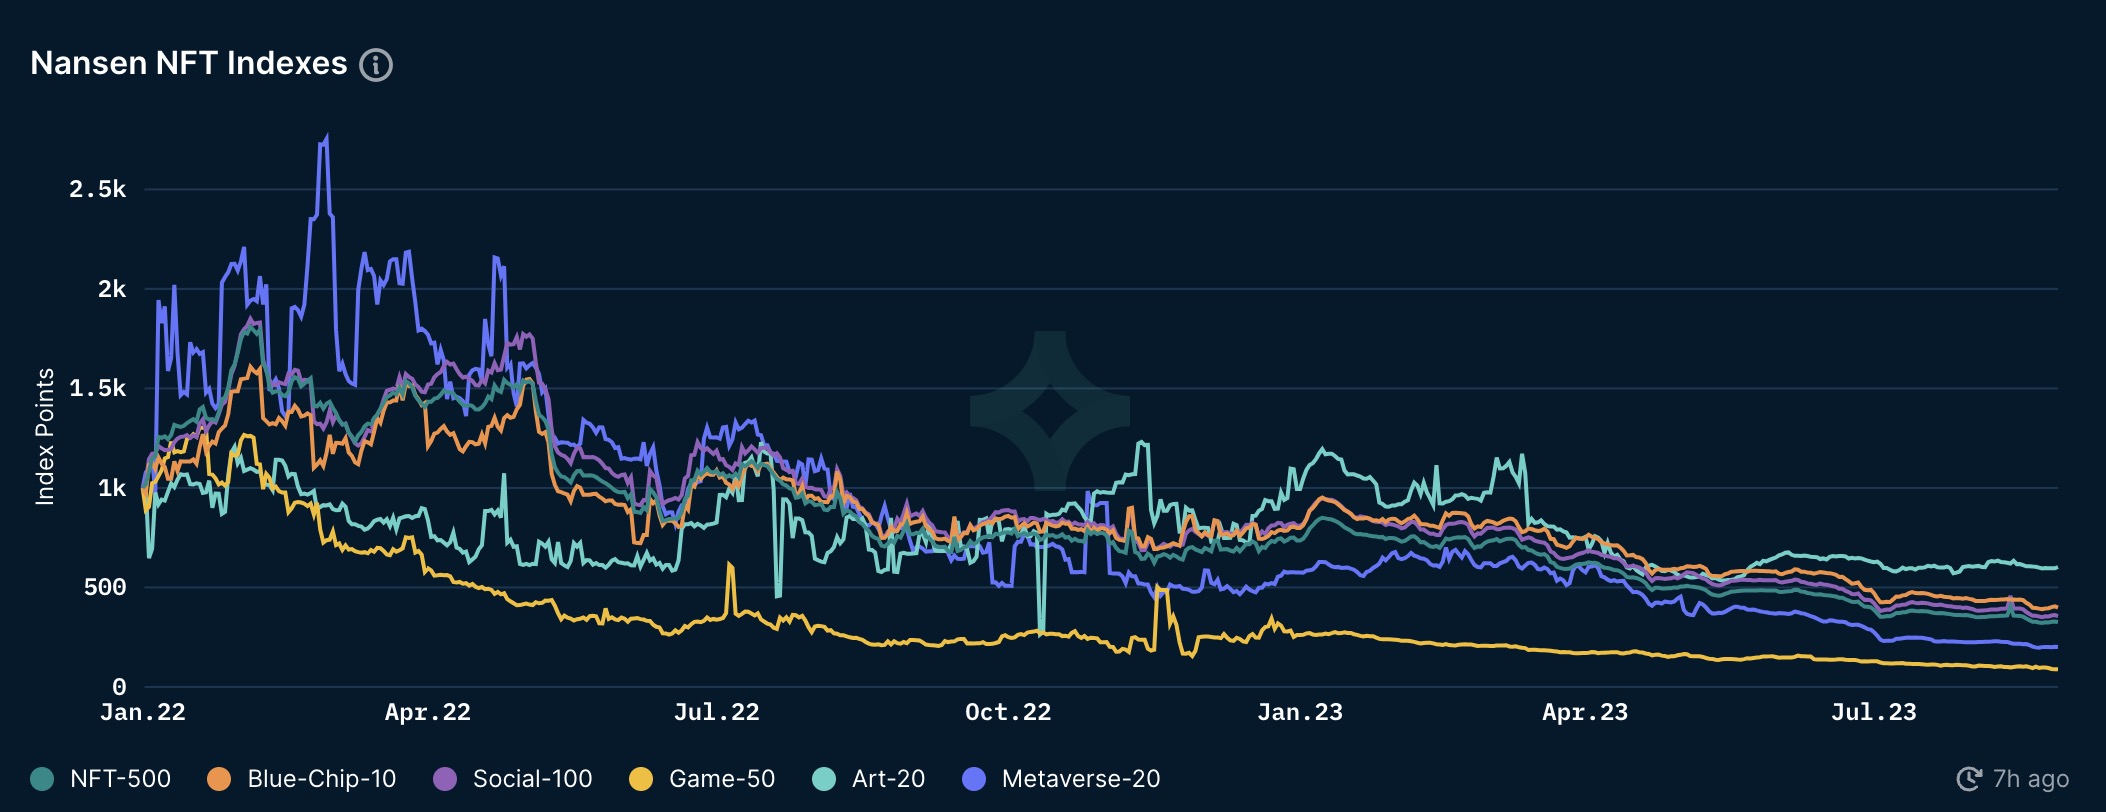The image size is (2106, 812).
Task: Select the yellow Game-50 legend dot
Action: (x=641, y=779)
